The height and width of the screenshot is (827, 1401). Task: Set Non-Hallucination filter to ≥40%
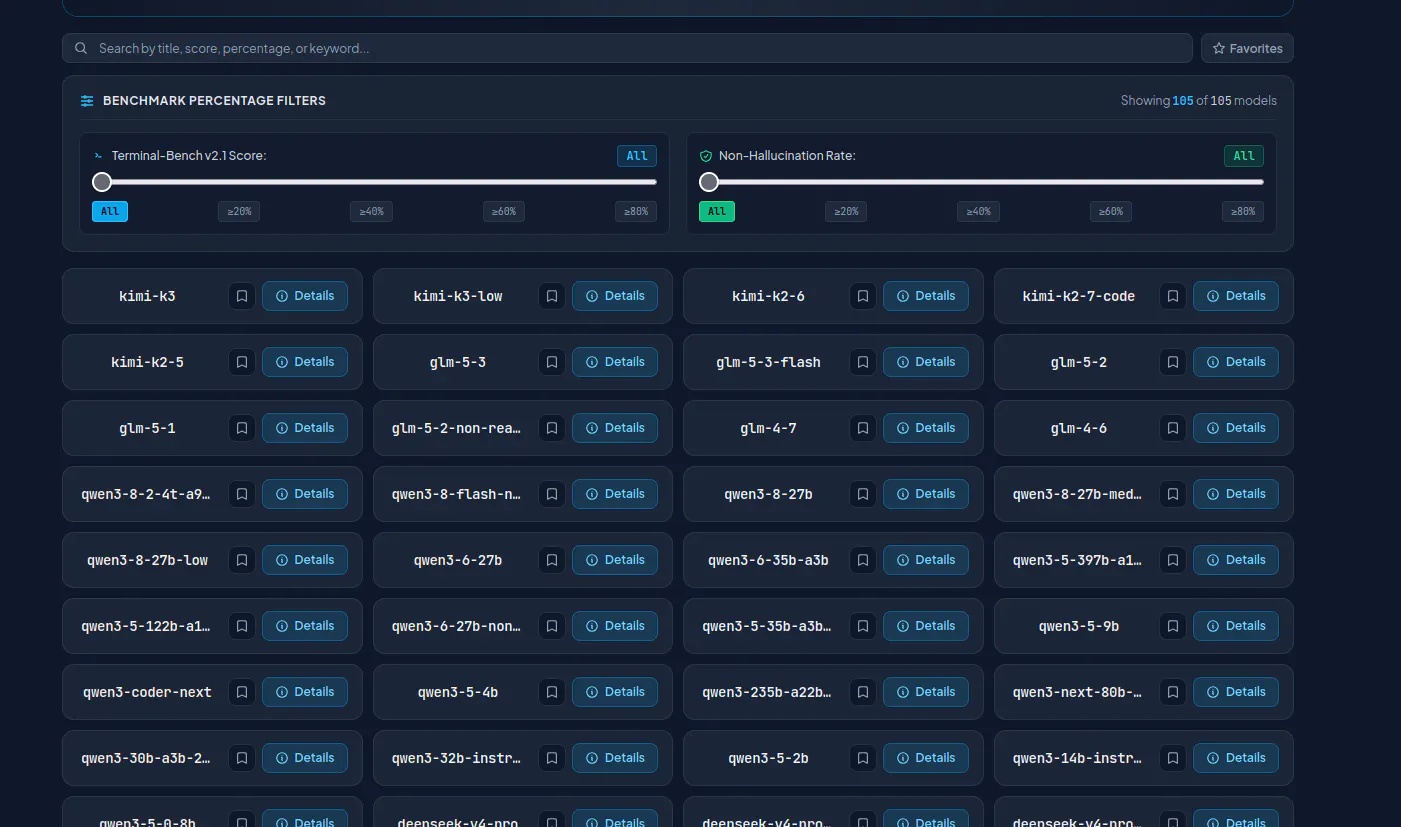(978, 212)
